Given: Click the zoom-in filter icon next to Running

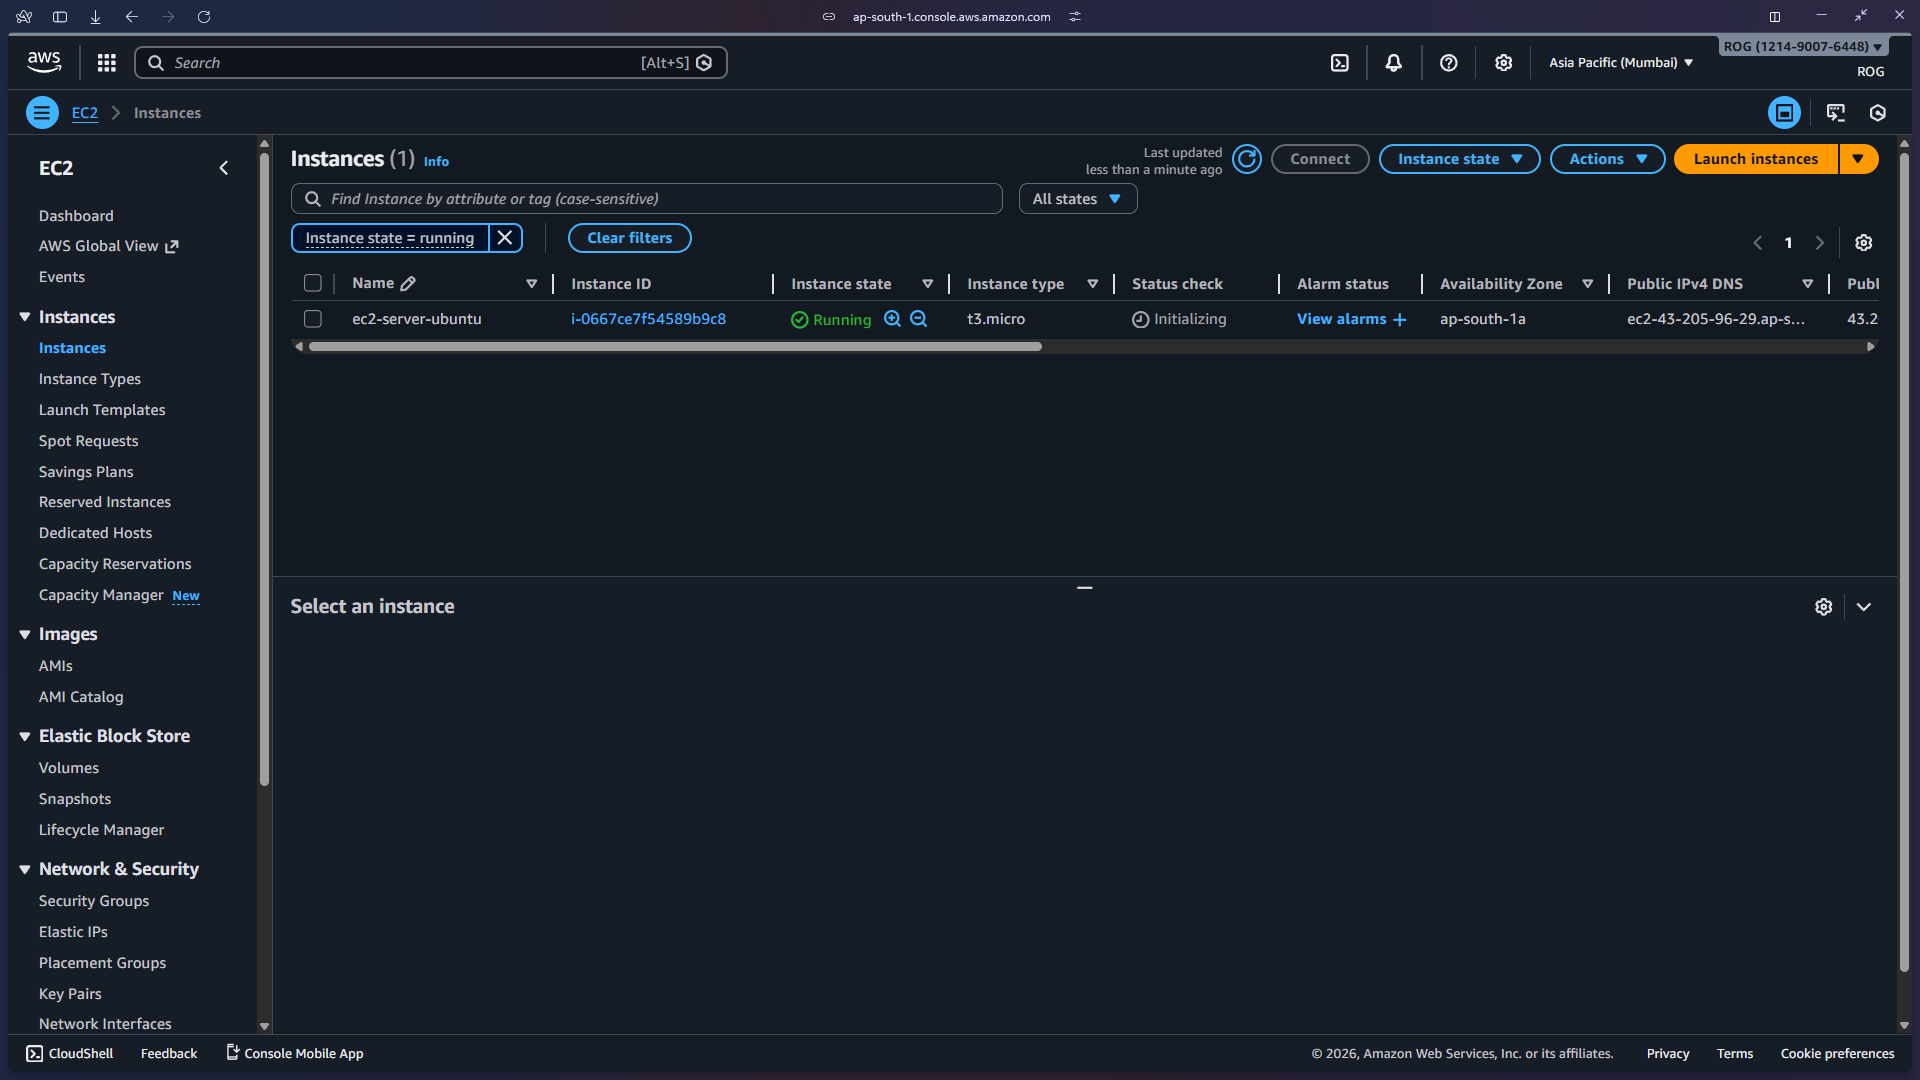Looking at the screenshot, I should point(893,319).
